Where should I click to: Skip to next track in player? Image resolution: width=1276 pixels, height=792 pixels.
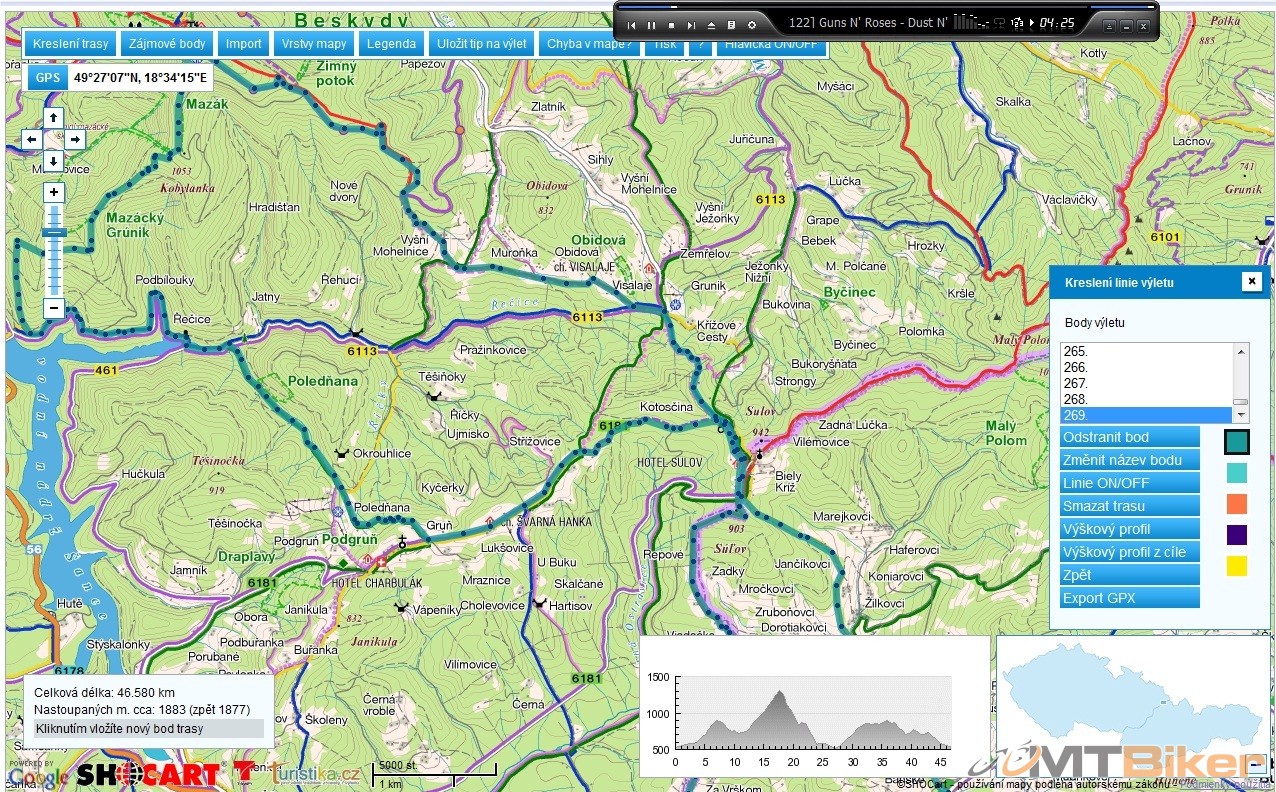[x=691, y=24]
